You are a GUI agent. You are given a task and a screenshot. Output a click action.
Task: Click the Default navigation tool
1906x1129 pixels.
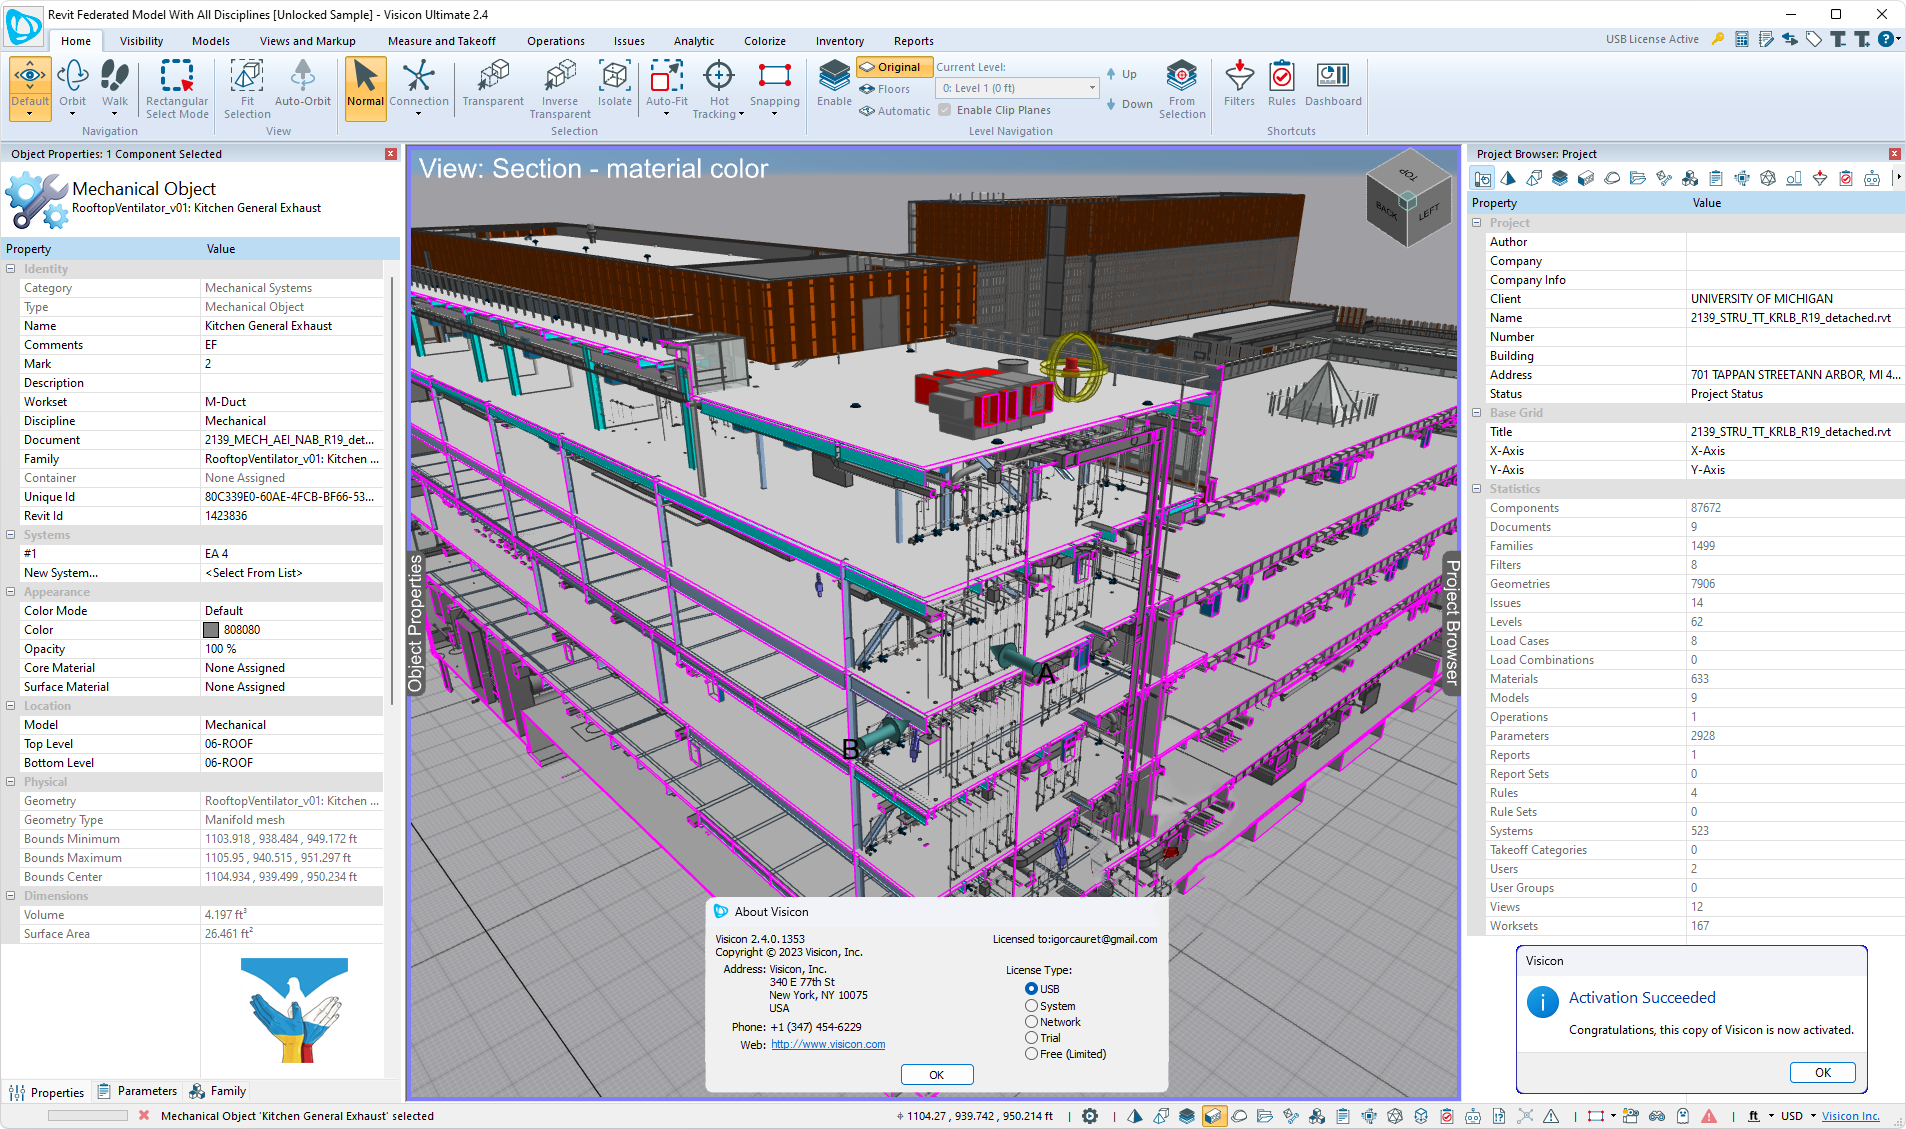pos(30,88)
